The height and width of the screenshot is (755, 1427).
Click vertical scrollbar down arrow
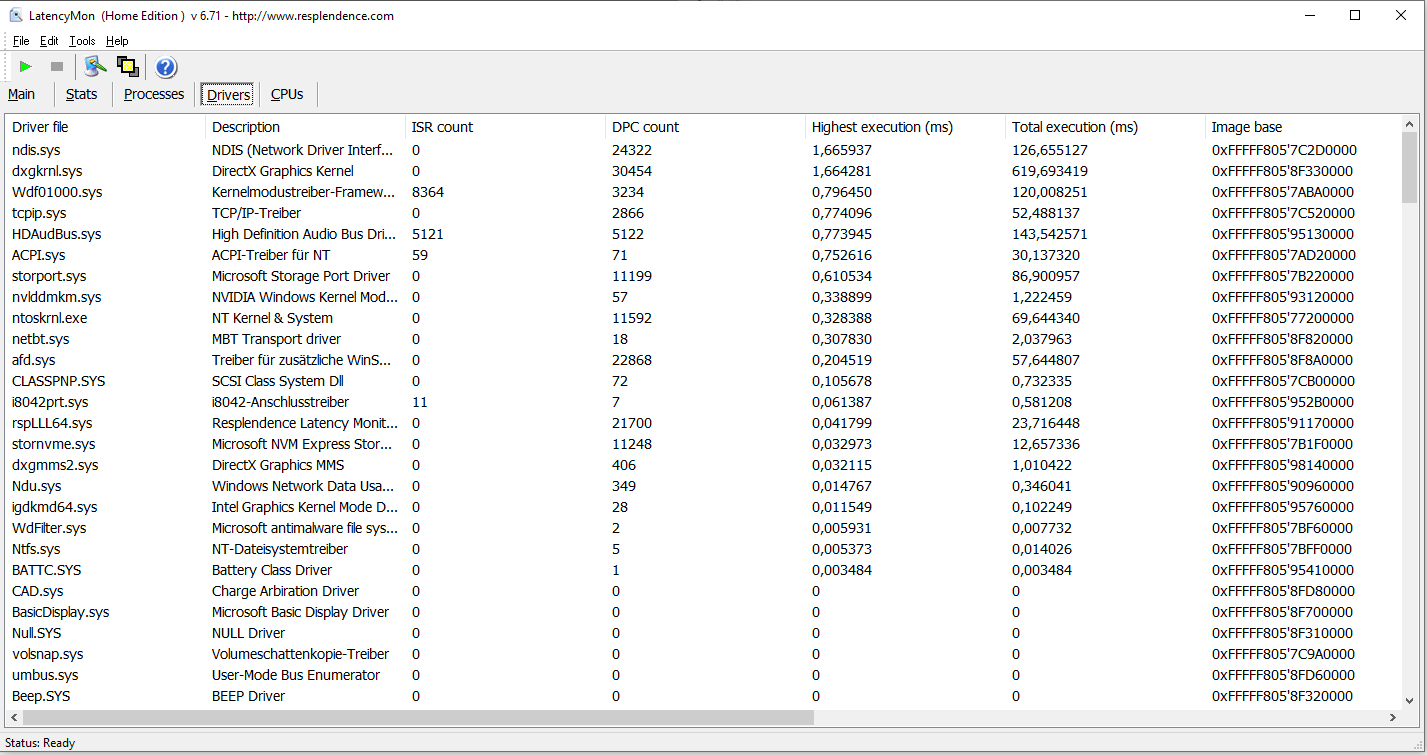coord(1410,701)
